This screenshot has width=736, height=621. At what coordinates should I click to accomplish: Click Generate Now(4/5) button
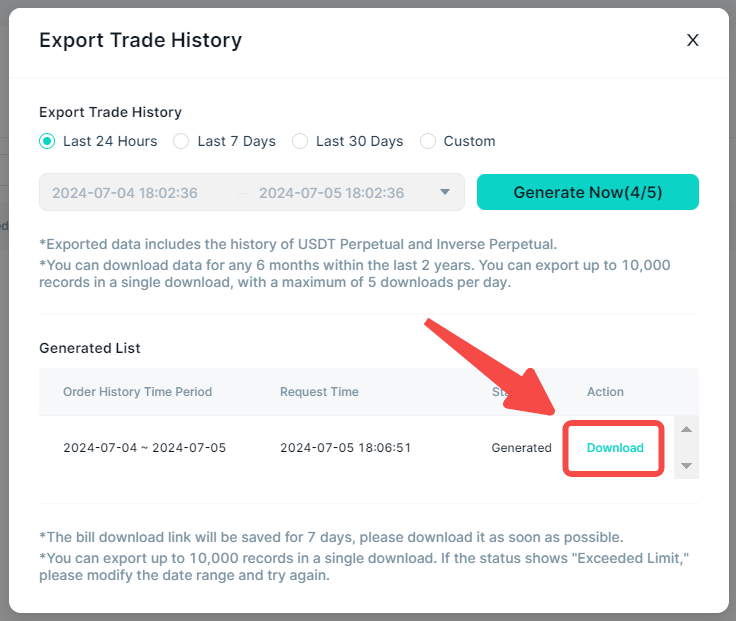pyautogui.click(x=588, y=192)
